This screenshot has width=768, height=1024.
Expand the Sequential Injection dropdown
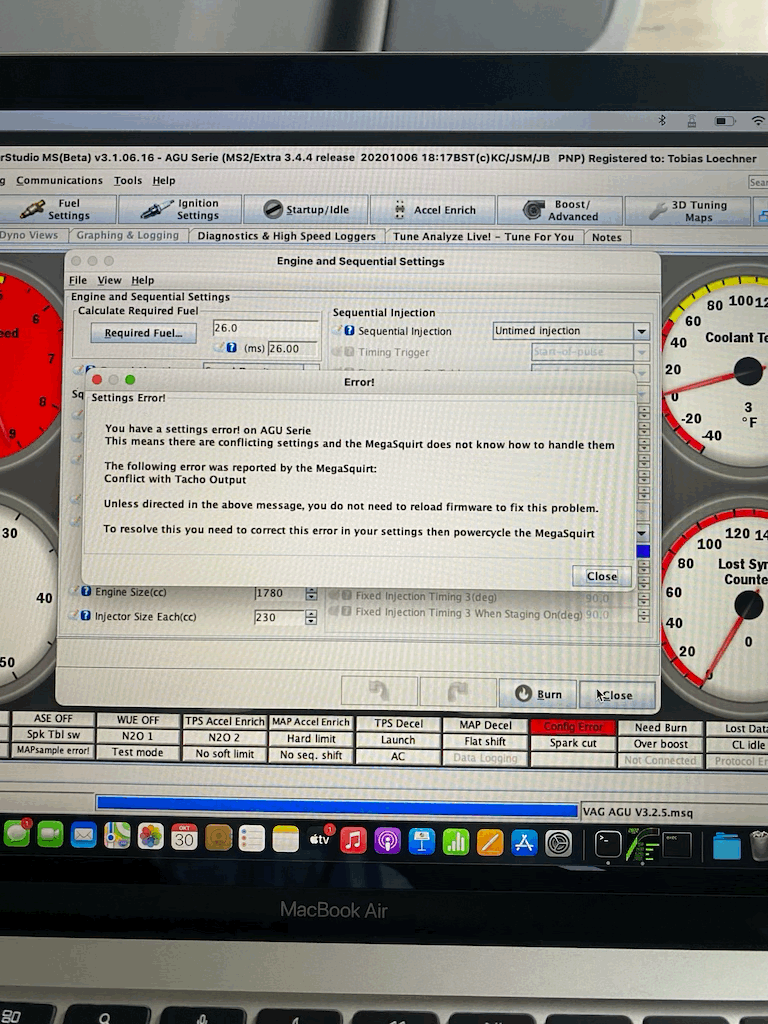(x=641, y=331)
